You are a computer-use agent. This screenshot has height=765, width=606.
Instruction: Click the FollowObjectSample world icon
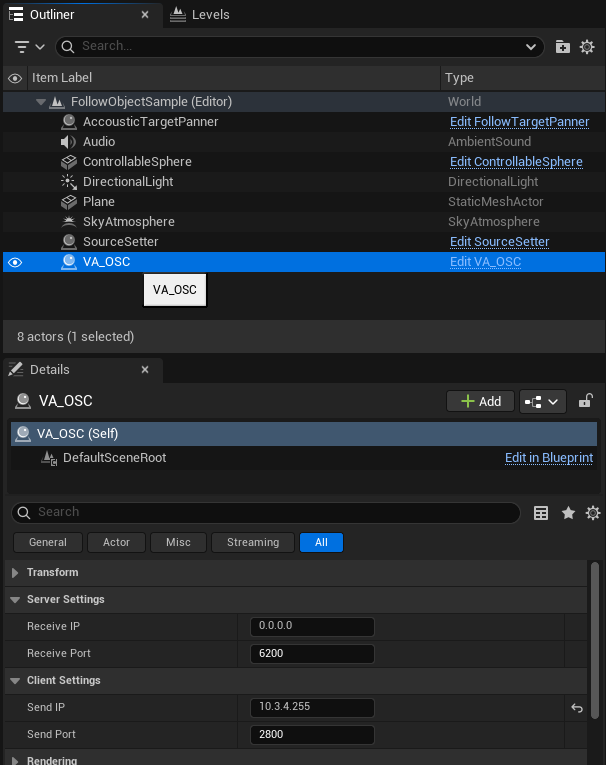57,102
